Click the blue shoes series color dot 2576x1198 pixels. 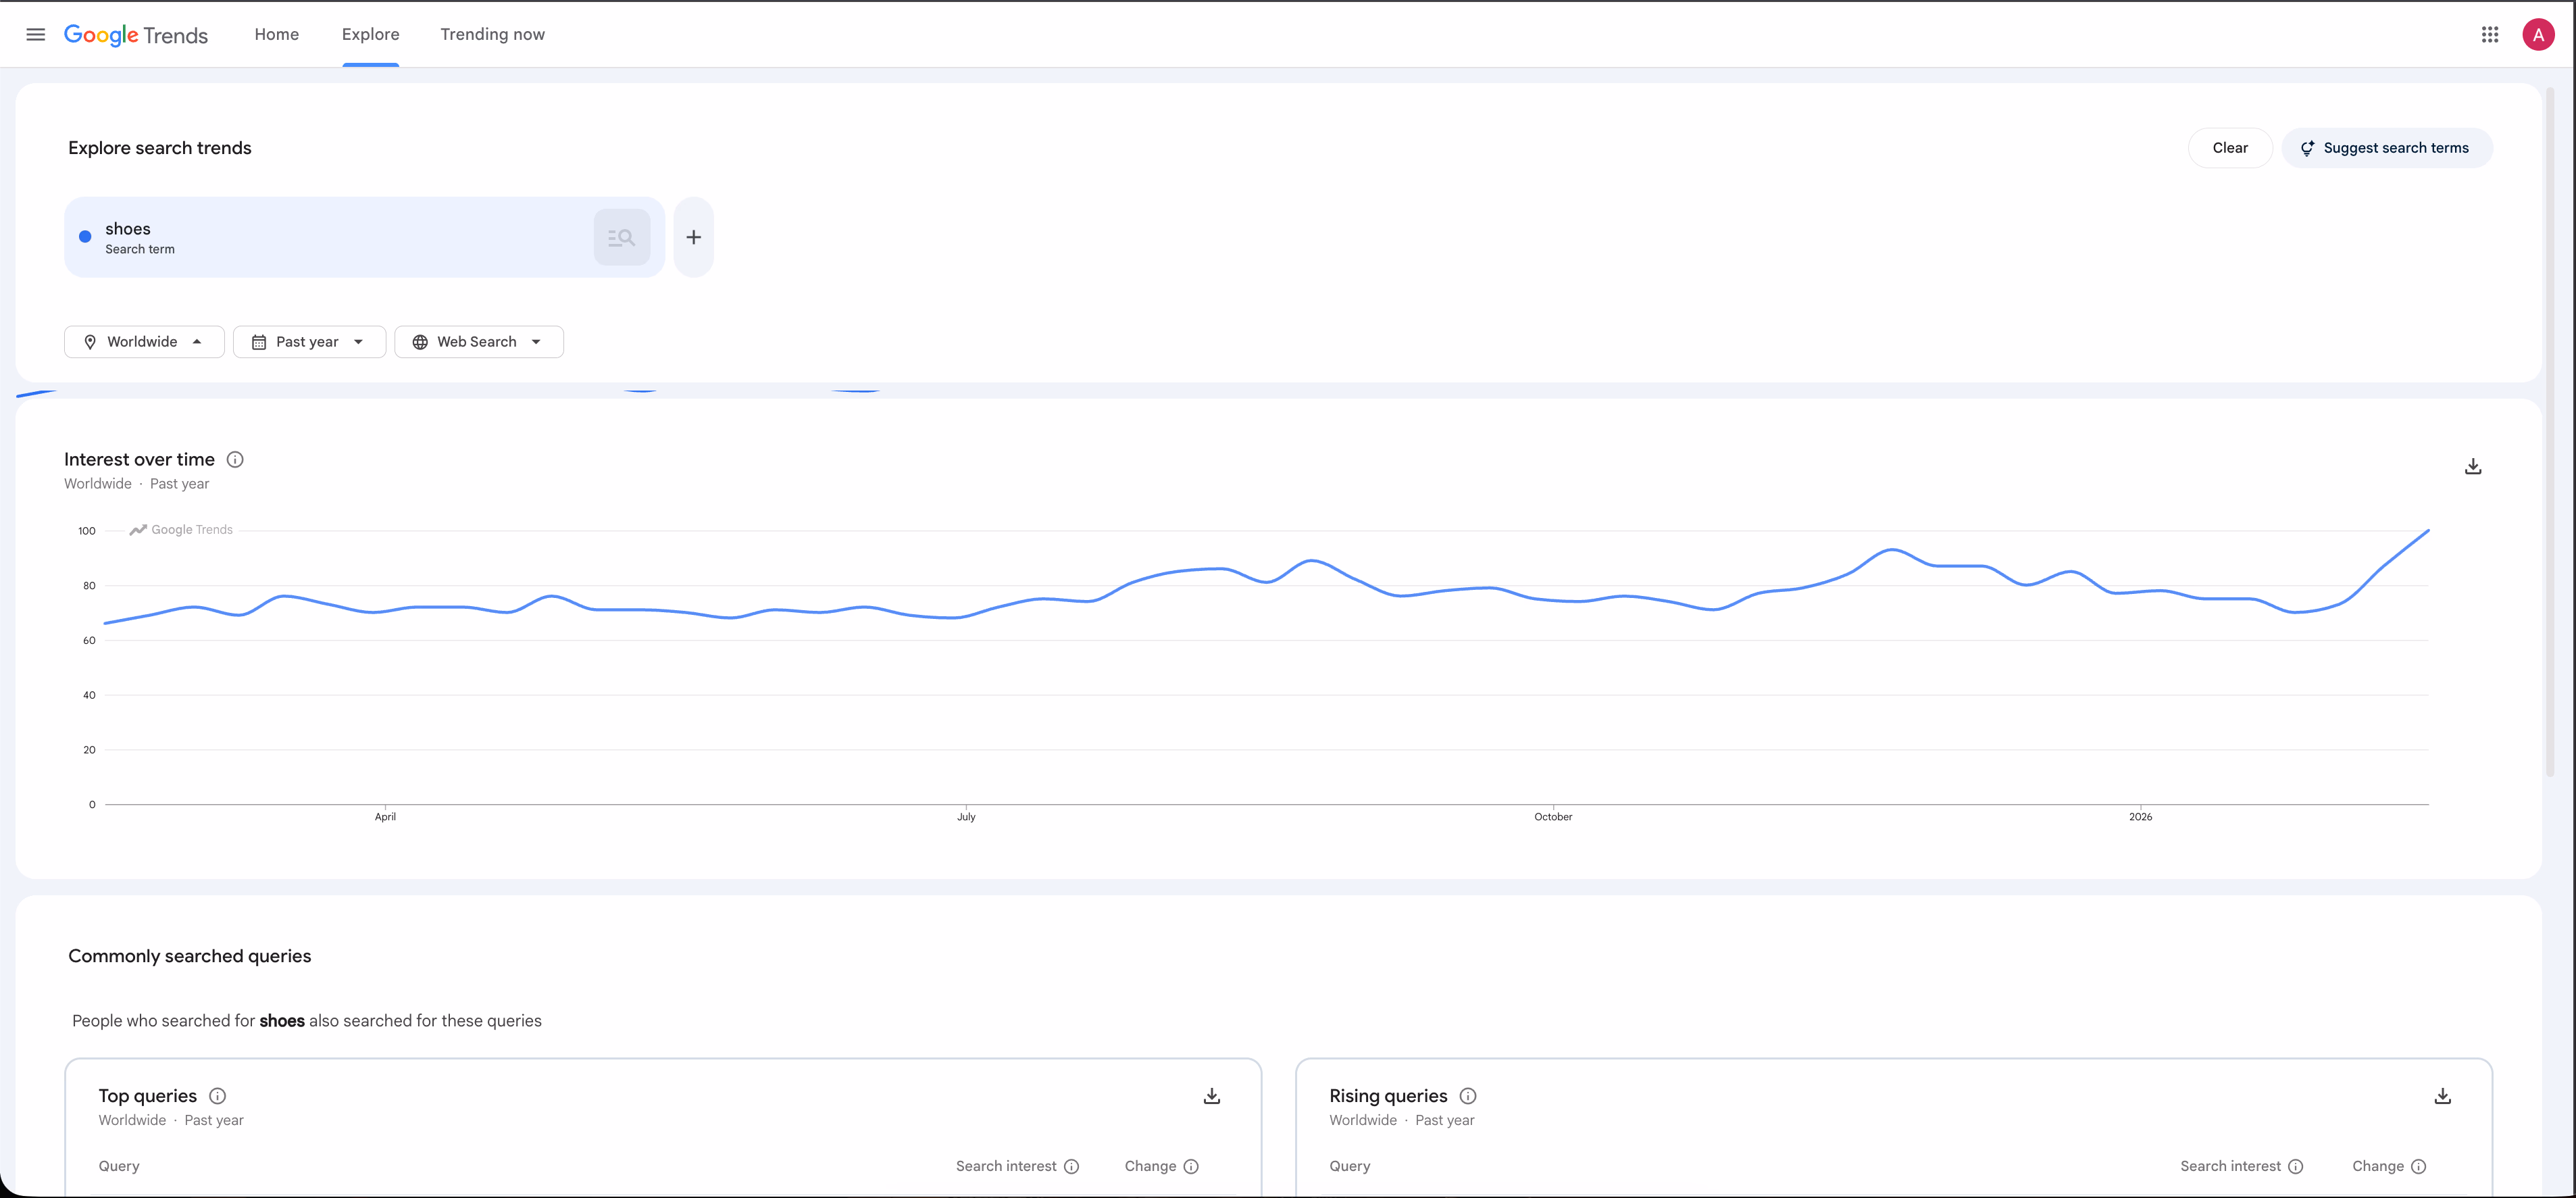85,236
